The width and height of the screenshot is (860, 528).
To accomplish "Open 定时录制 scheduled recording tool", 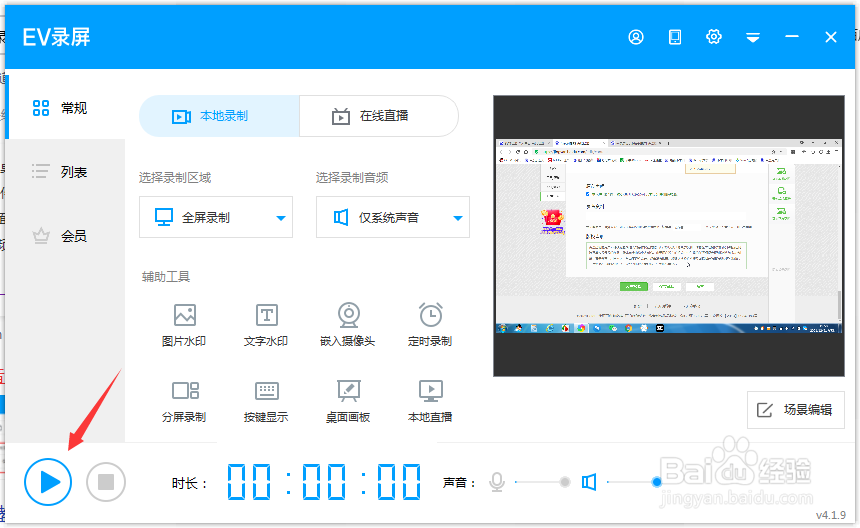I will [x=430, y=325].
